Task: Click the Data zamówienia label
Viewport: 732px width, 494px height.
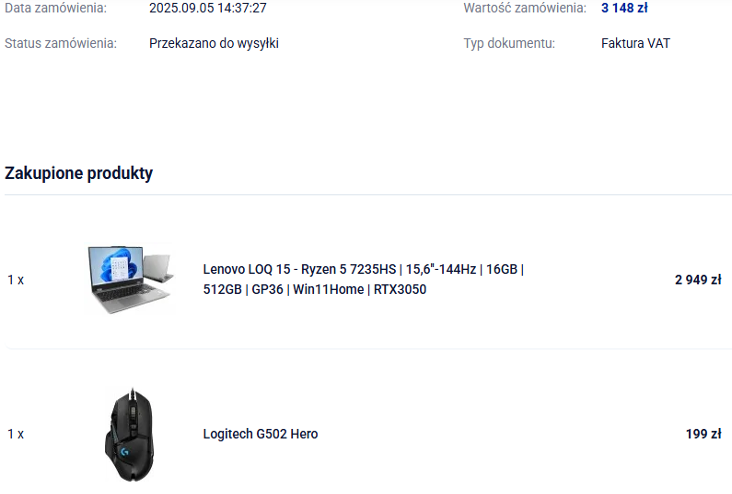Action: point(56,8)
